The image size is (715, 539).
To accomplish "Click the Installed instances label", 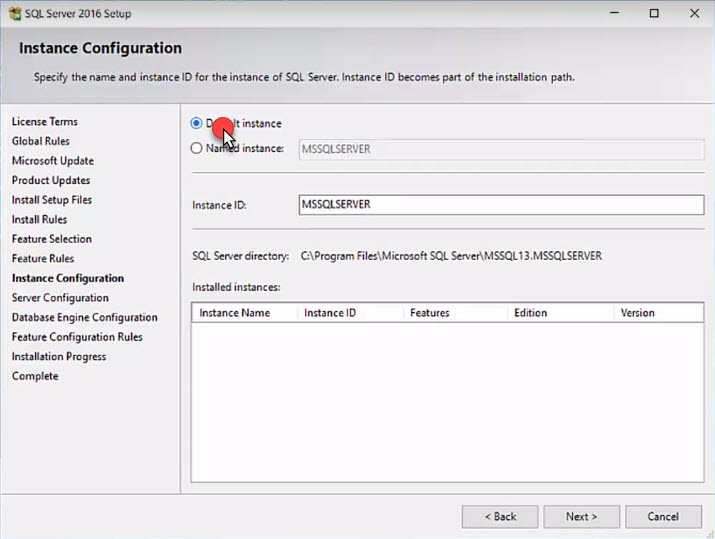I will click(x=236, y=287).
